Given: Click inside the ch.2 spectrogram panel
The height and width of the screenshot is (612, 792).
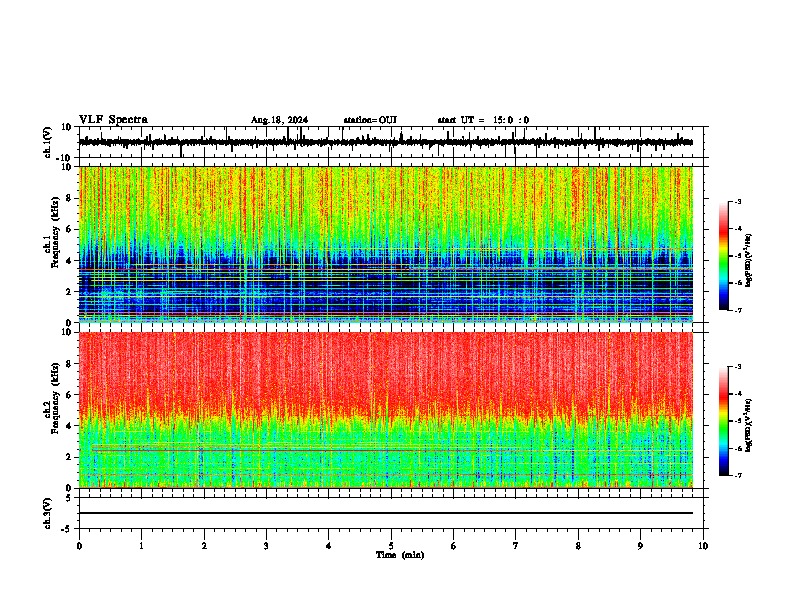Looking at the screenshot, I should pos(386,410).
